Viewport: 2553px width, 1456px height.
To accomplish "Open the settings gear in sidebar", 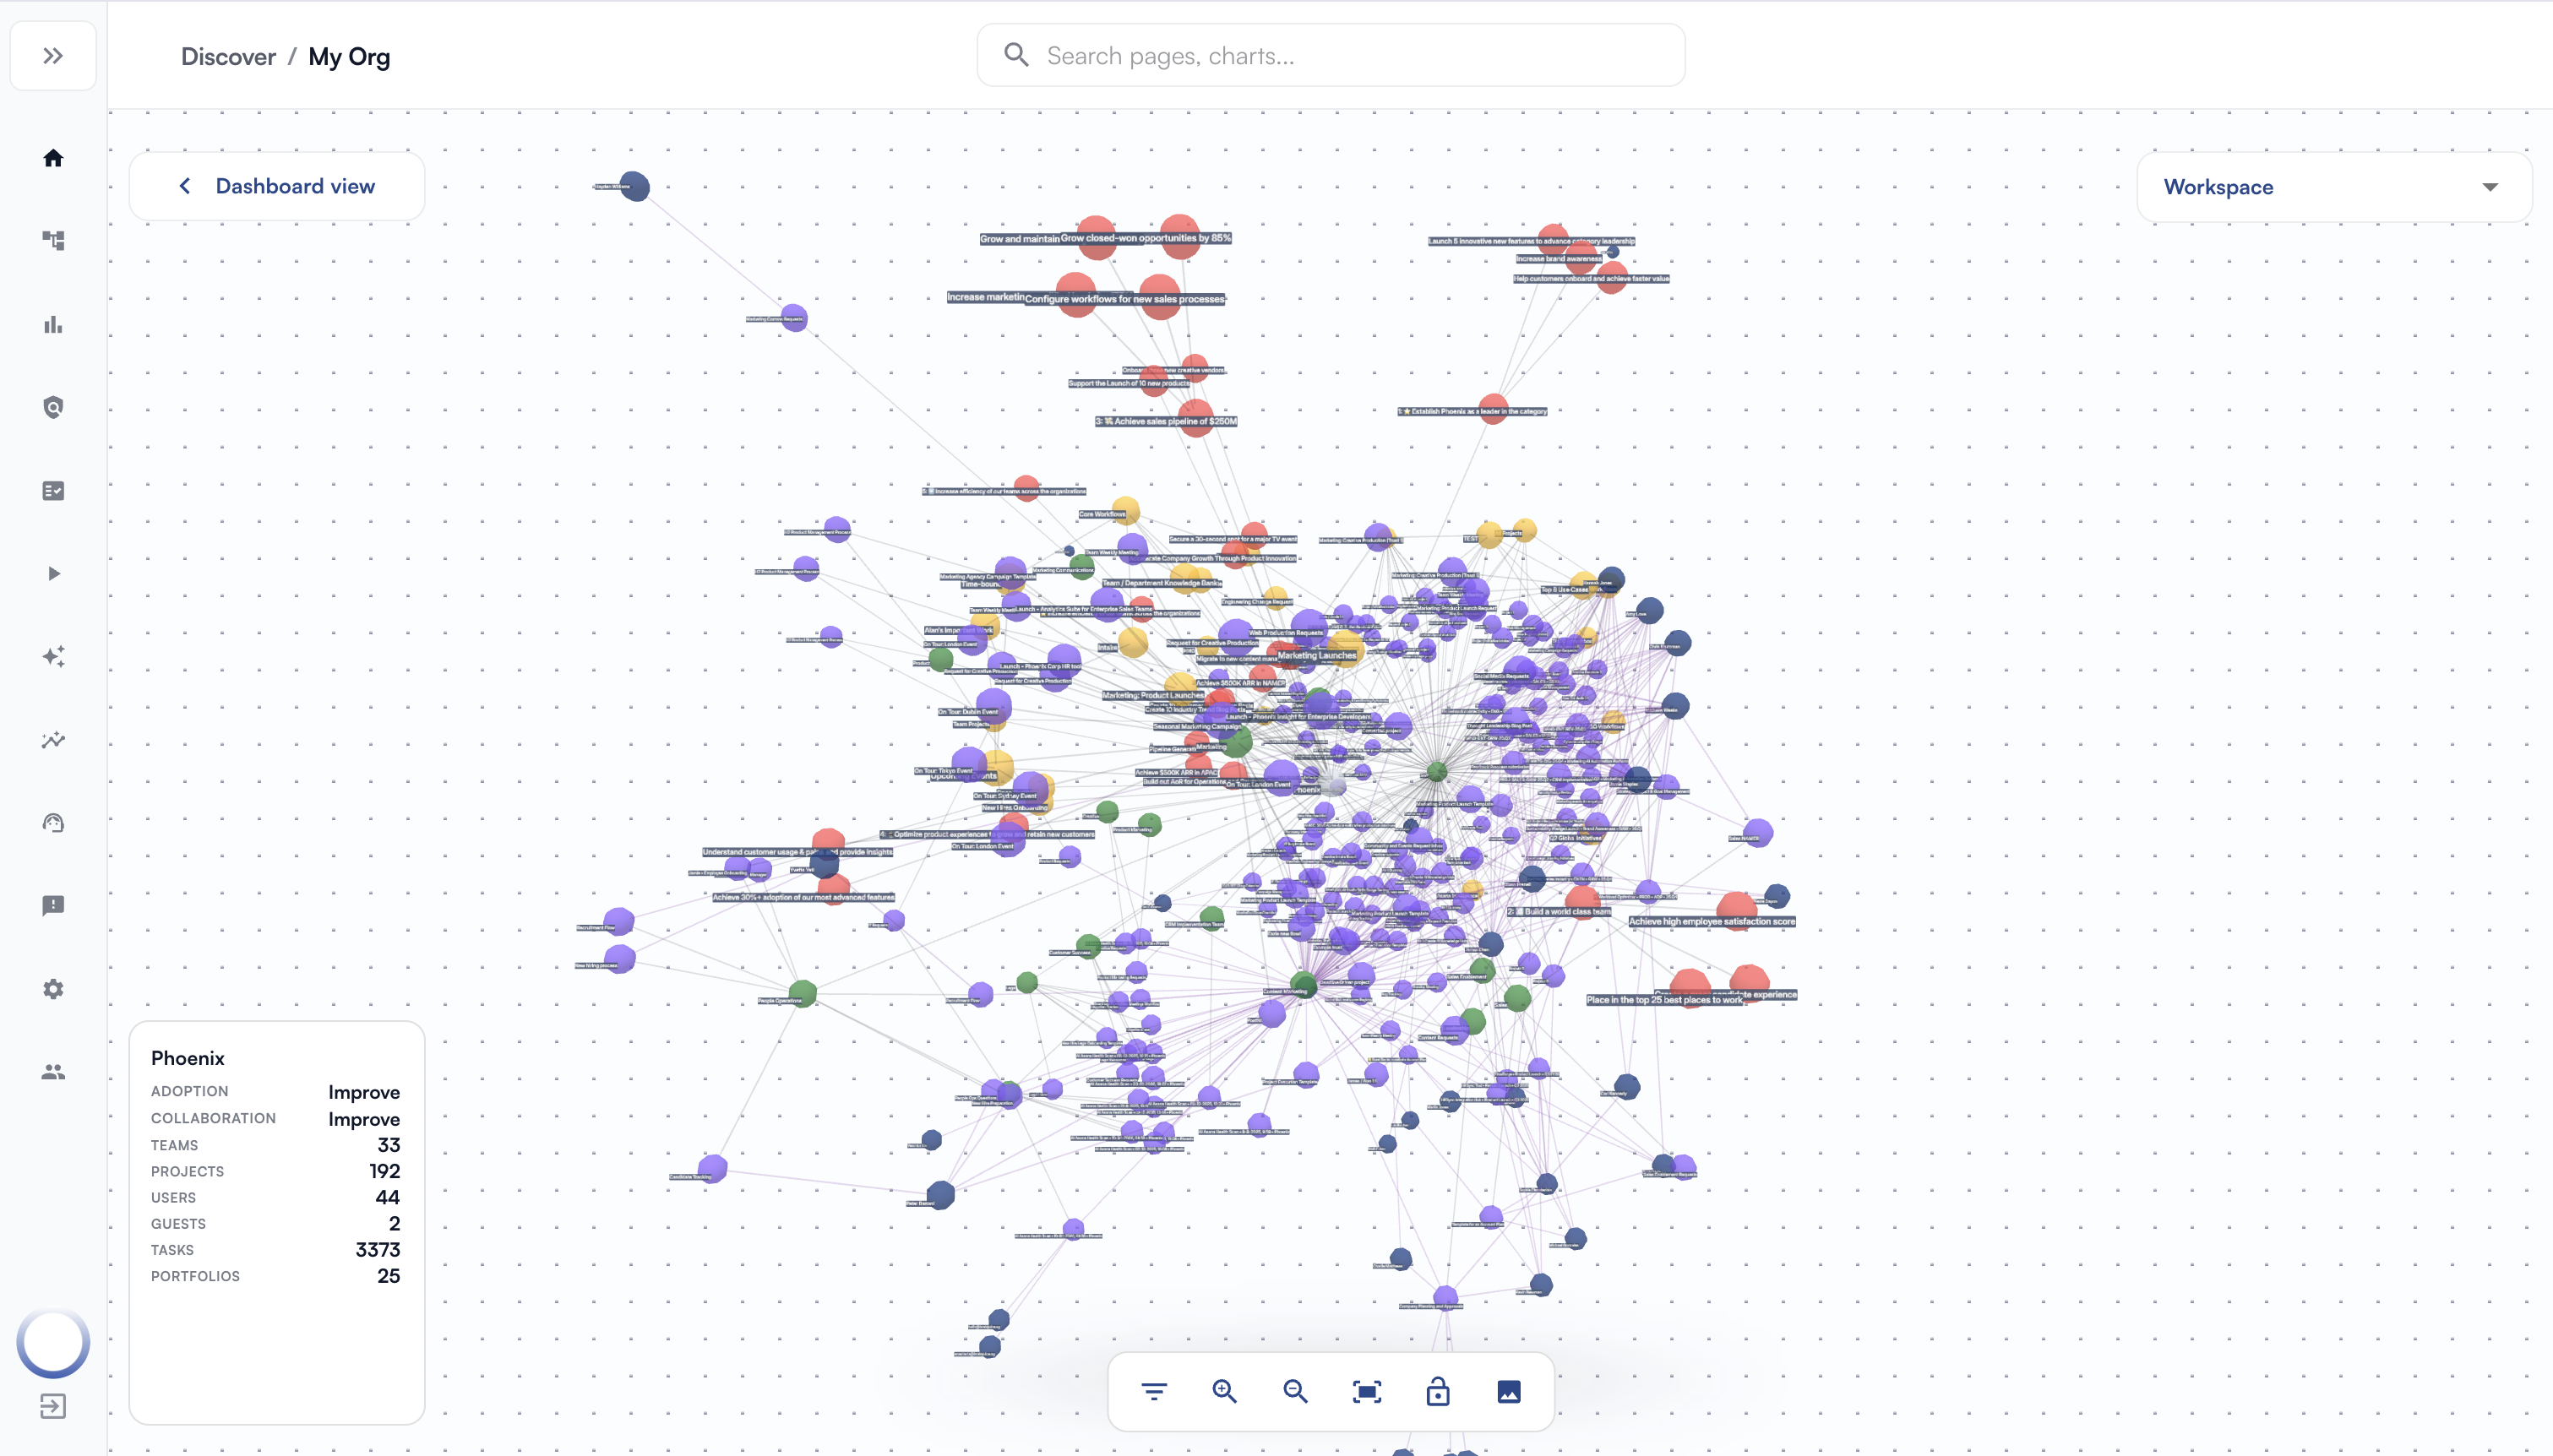I will point(53,989).
